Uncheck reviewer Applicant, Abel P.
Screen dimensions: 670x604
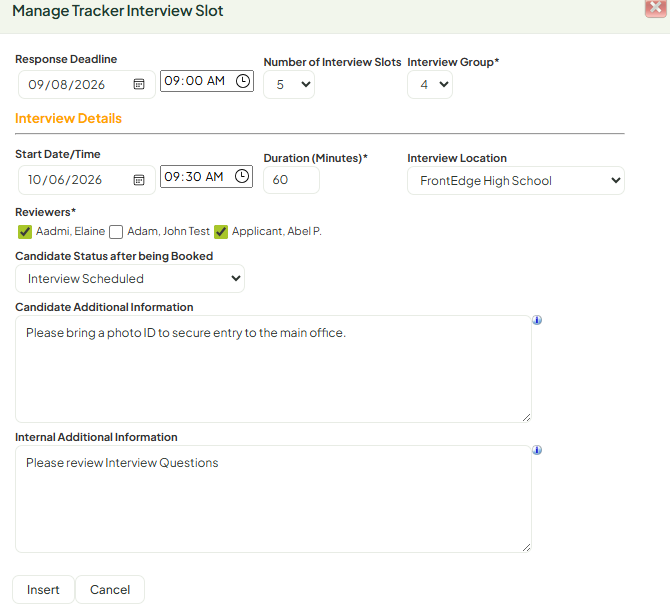(221, 232)
